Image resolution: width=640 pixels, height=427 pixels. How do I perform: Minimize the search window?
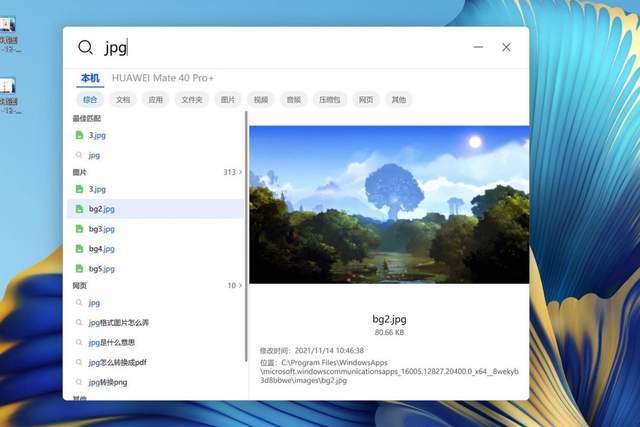[x=478, y=47]
